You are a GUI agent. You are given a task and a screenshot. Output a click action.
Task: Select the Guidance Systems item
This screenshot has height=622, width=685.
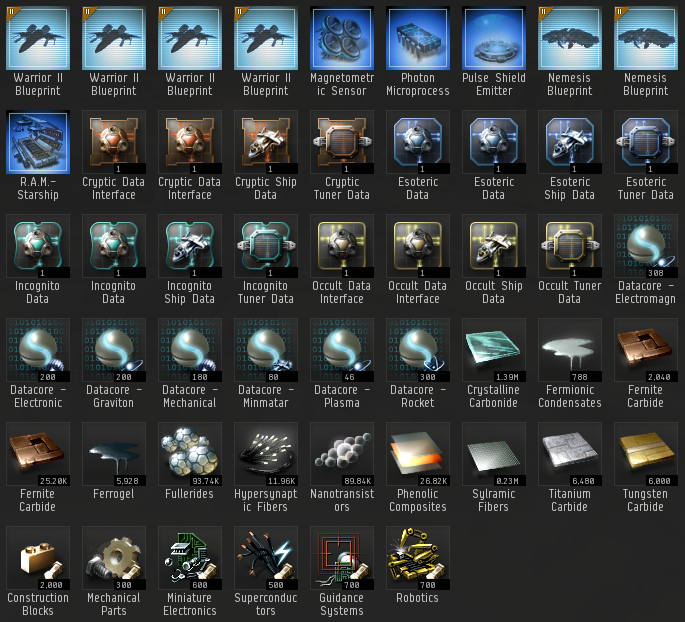pyautogui.click(x=342, y=558)
